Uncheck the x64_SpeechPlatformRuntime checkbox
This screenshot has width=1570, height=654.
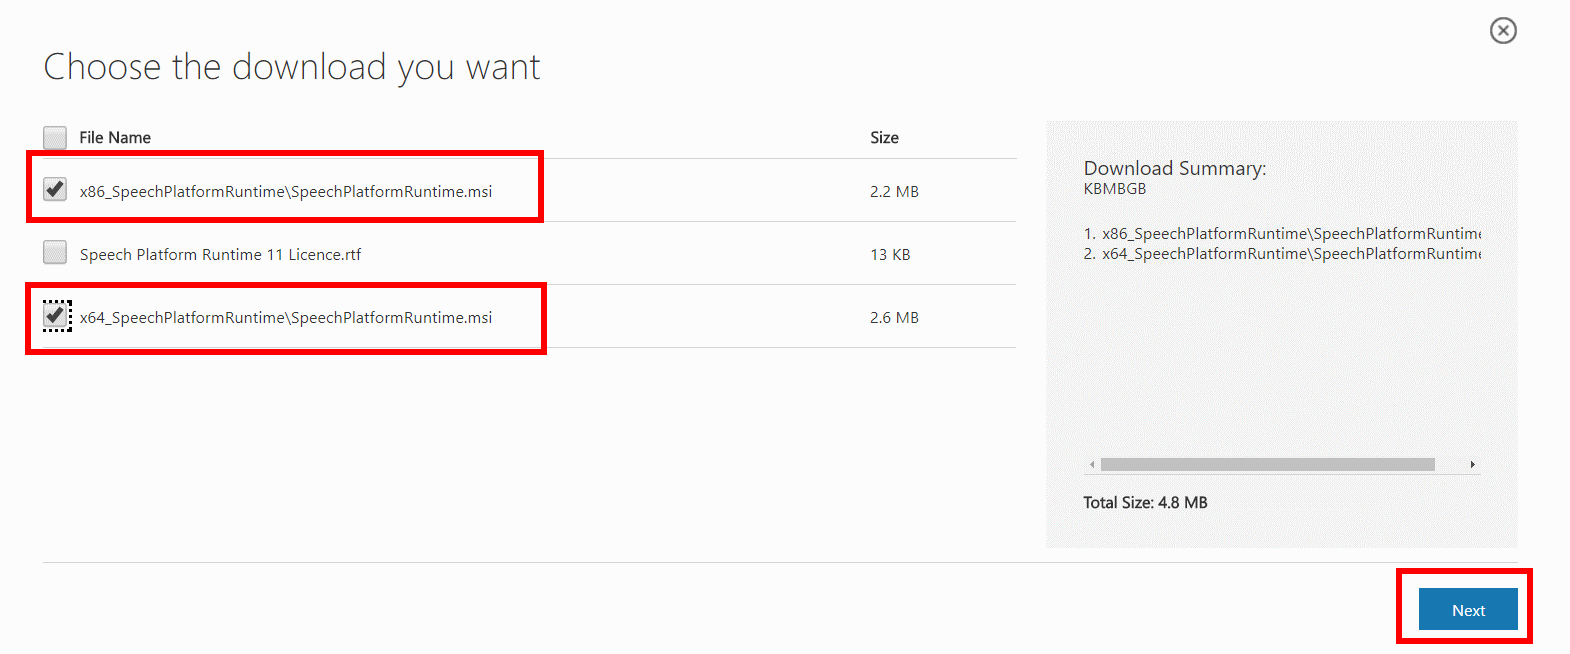pos(56,315)
